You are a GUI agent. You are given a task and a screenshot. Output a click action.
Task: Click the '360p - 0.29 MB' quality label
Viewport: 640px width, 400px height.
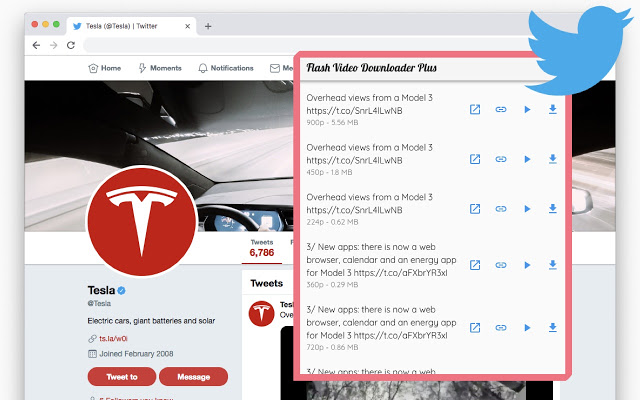332,284
